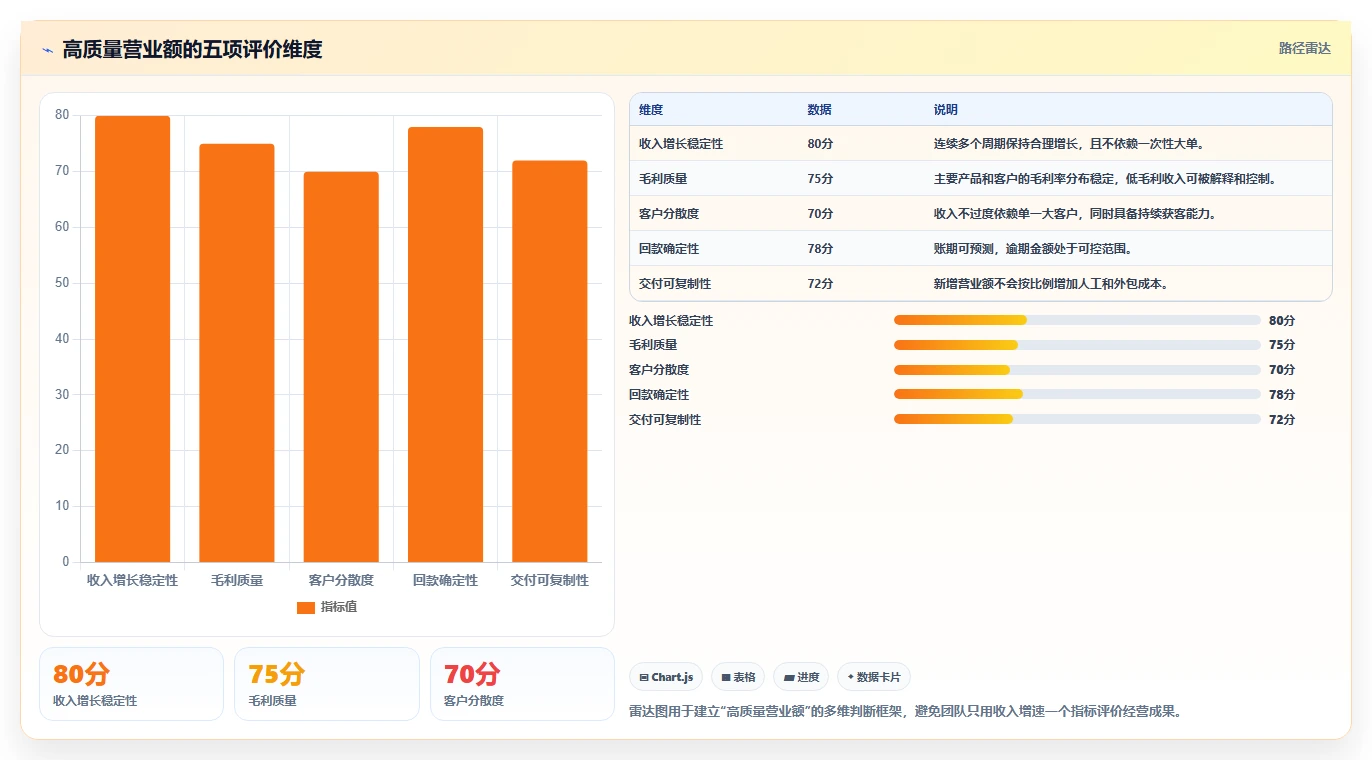Click the 数据卡片 tag chip
The image size is (1372, 760).
click(874, 677)
